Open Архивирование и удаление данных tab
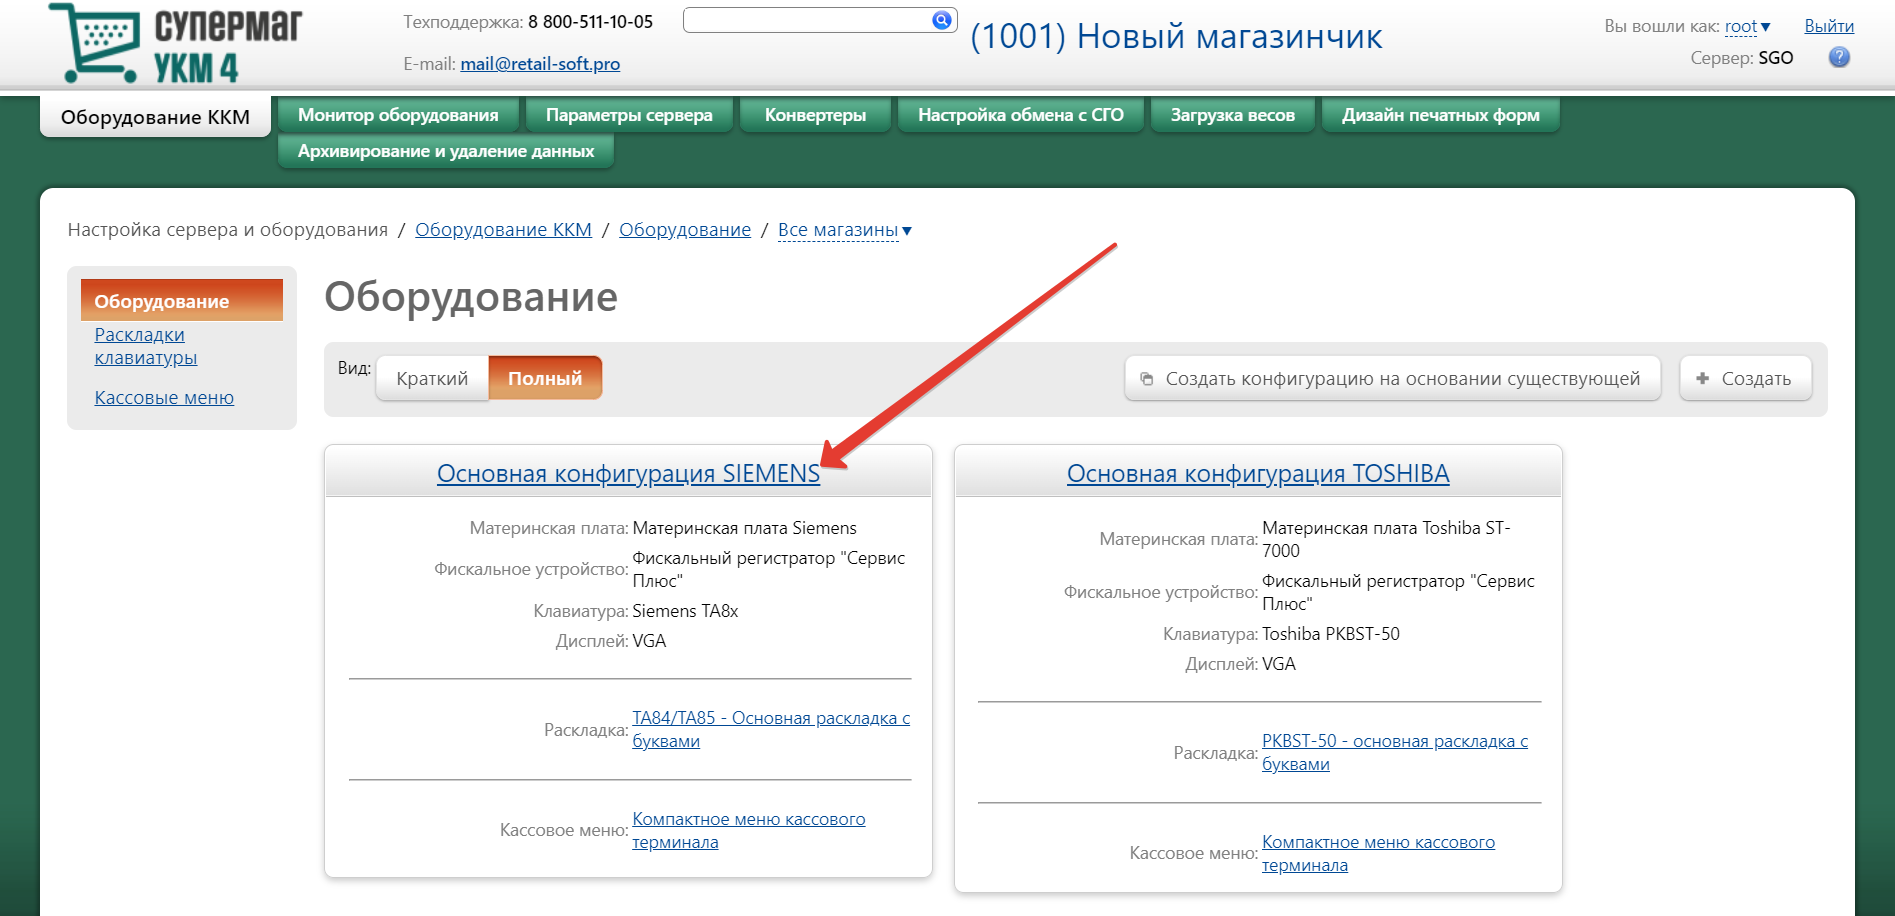The height and width of the screenshot is (916, 1895). click(446, 151)
